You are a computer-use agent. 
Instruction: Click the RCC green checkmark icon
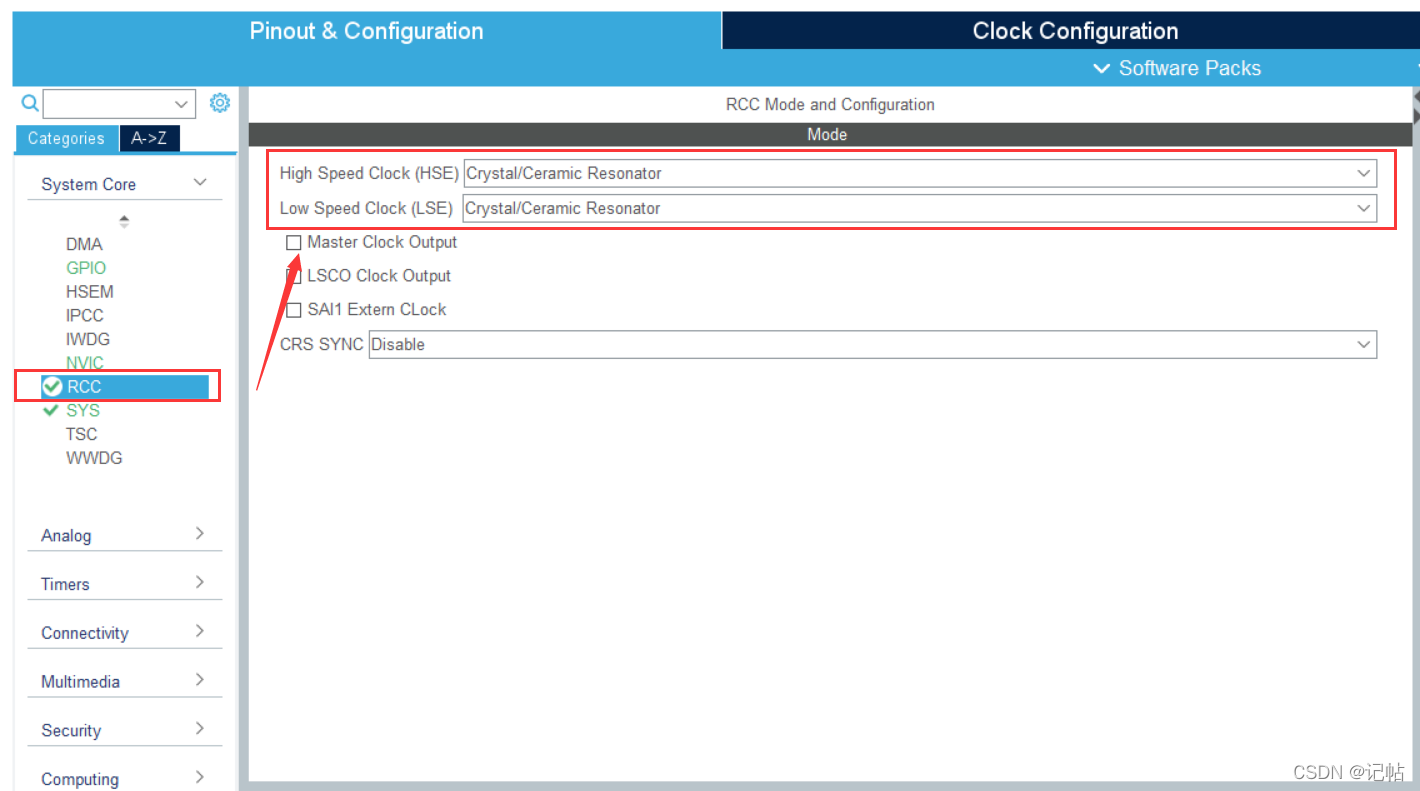[52, 387]
